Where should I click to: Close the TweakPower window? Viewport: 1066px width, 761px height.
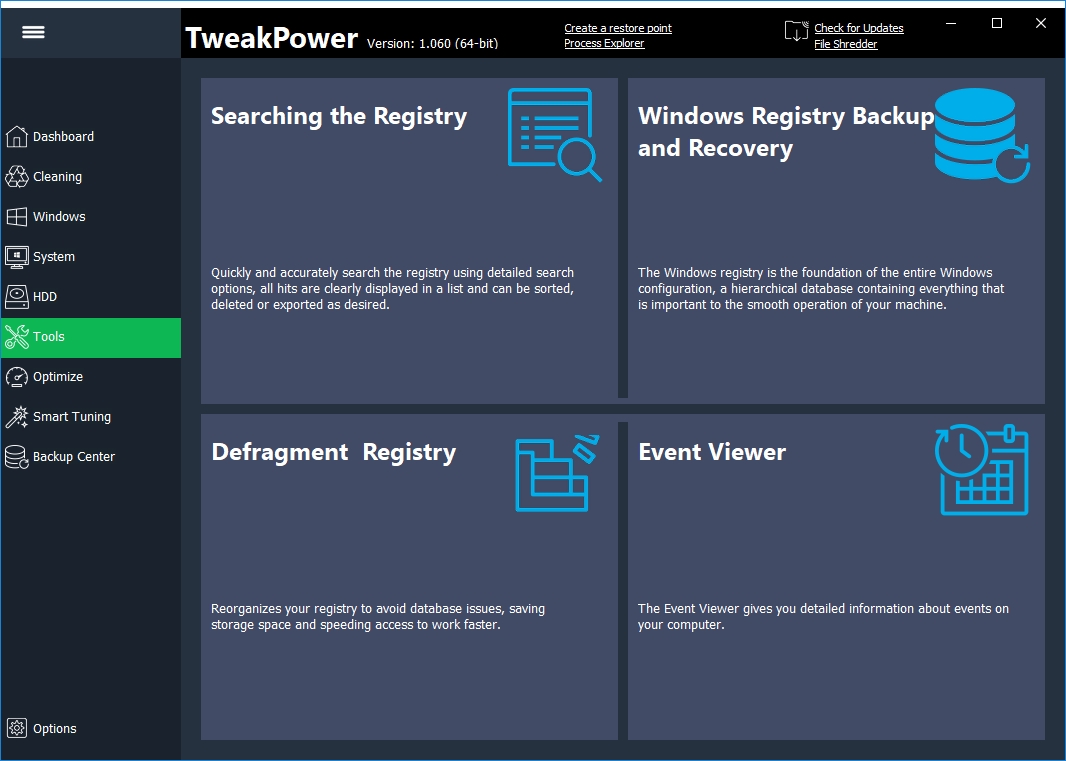(1040, 23)
